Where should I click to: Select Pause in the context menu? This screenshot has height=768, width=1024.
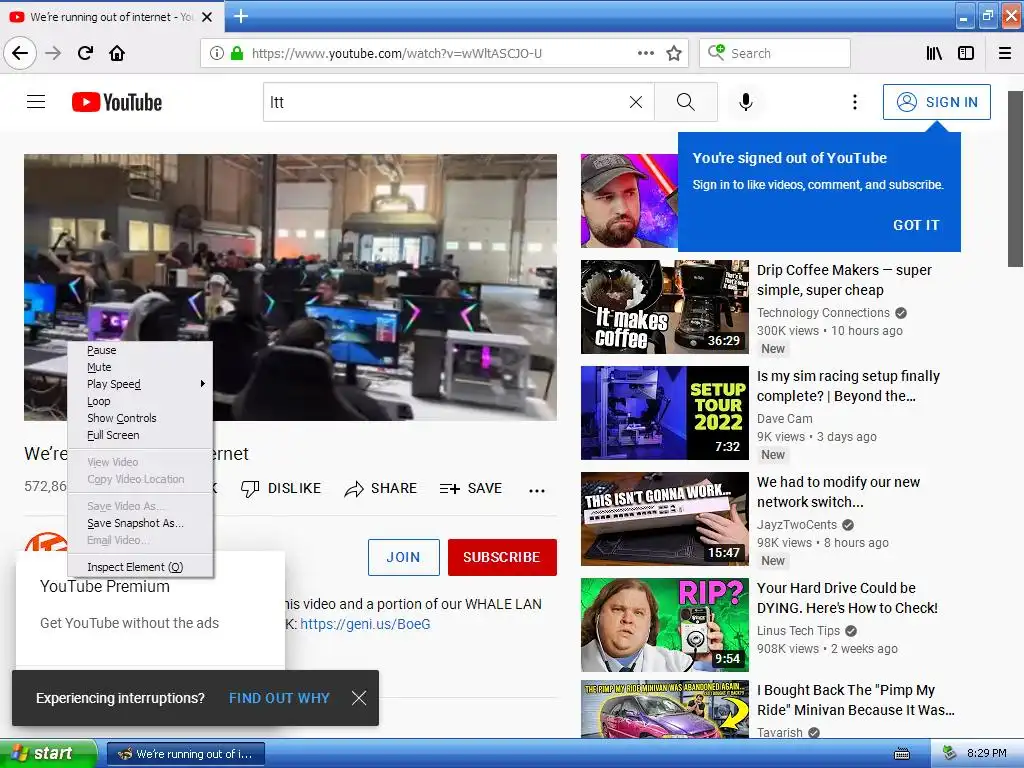coord(140,350)
